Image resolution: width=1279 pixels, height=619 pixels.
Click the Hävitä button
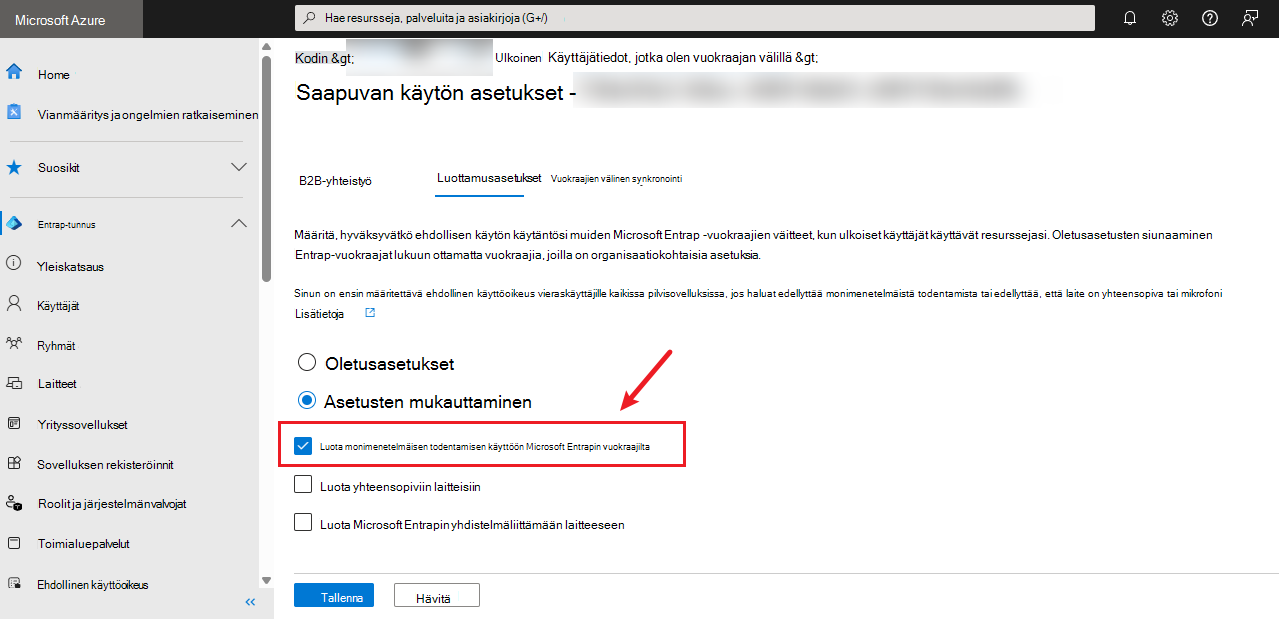click(437, 595)
